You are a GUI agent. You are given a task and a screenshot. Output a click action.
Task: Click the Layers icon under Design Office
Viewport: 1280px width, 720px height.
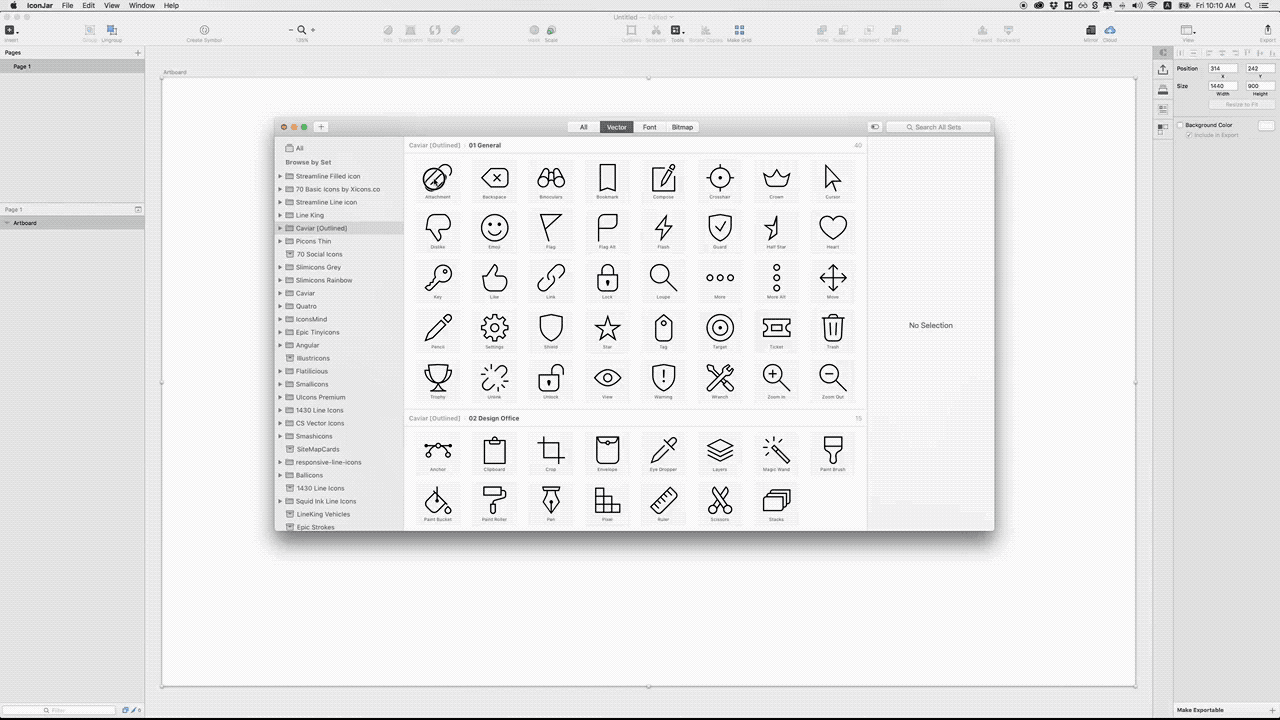720,451
